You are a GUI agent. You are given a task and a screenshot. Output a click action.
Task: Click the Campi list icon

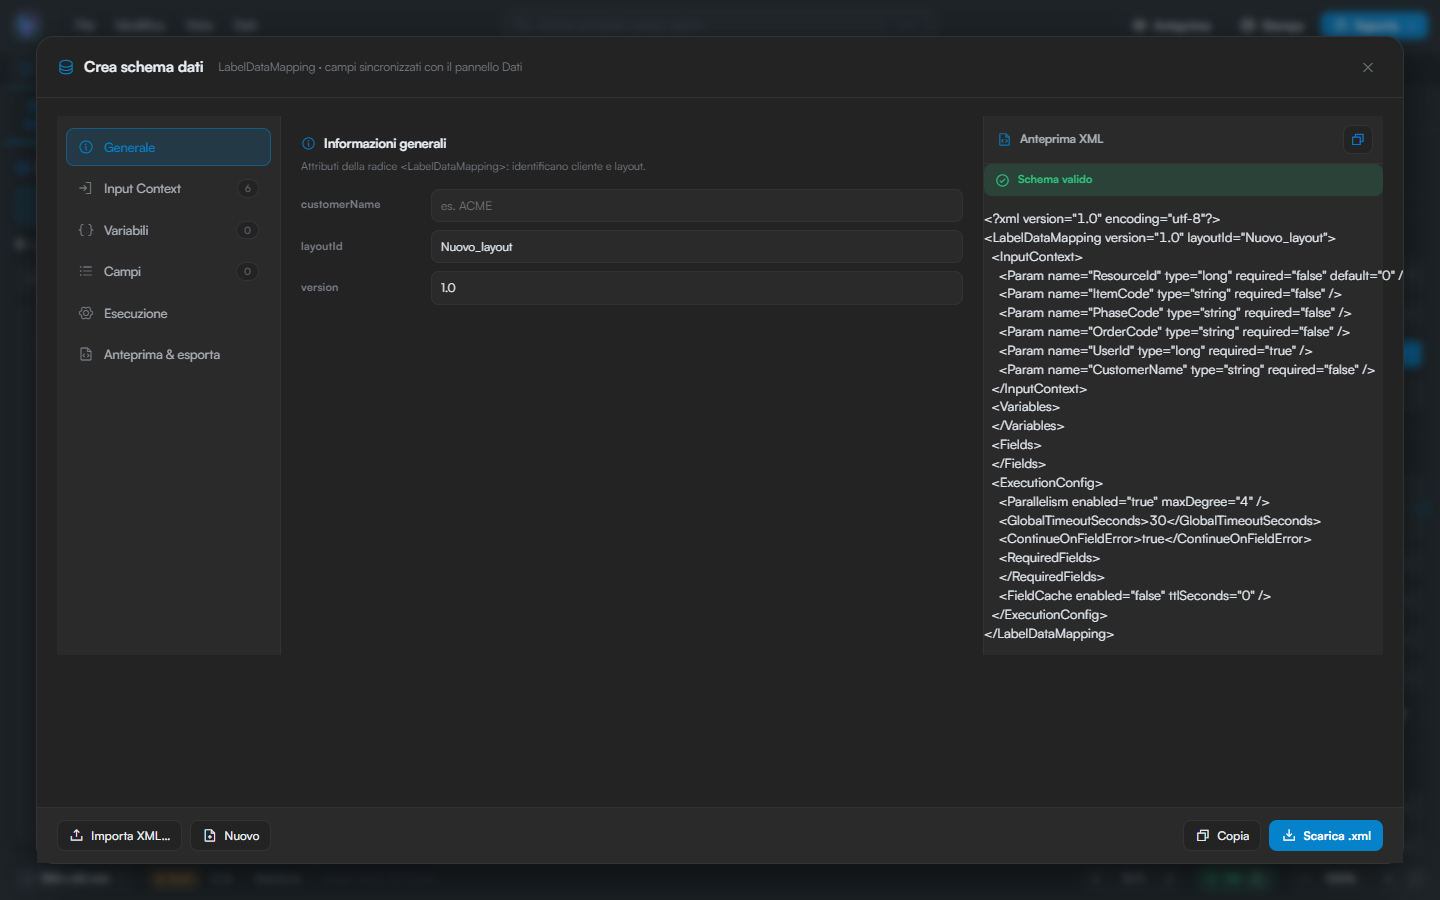86,271
